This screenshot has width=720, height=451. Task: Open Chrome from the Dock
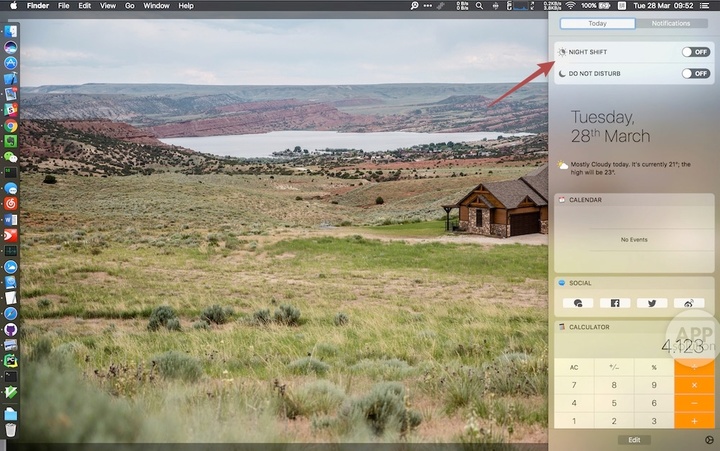(11, 126)
